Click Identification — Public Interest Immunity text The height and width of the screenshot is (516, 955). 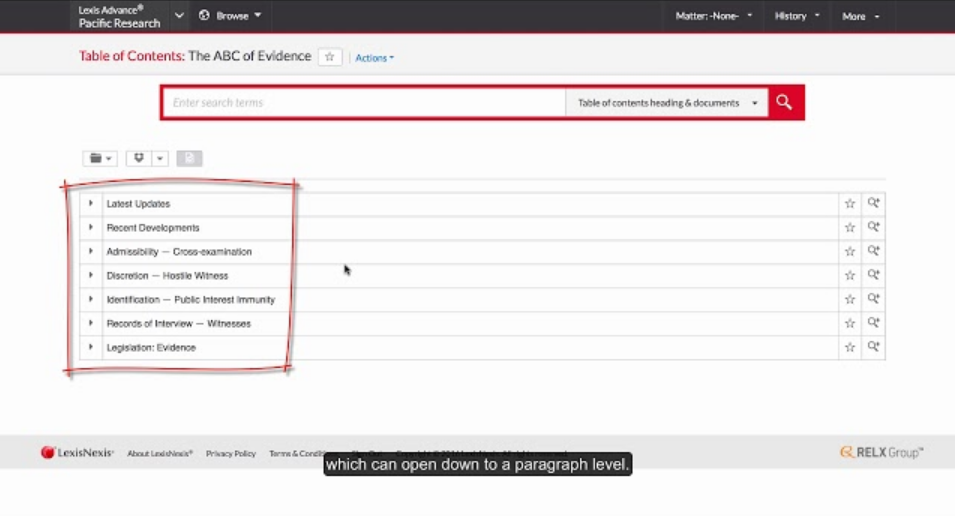pyautogui.click(x=191, y=299)
